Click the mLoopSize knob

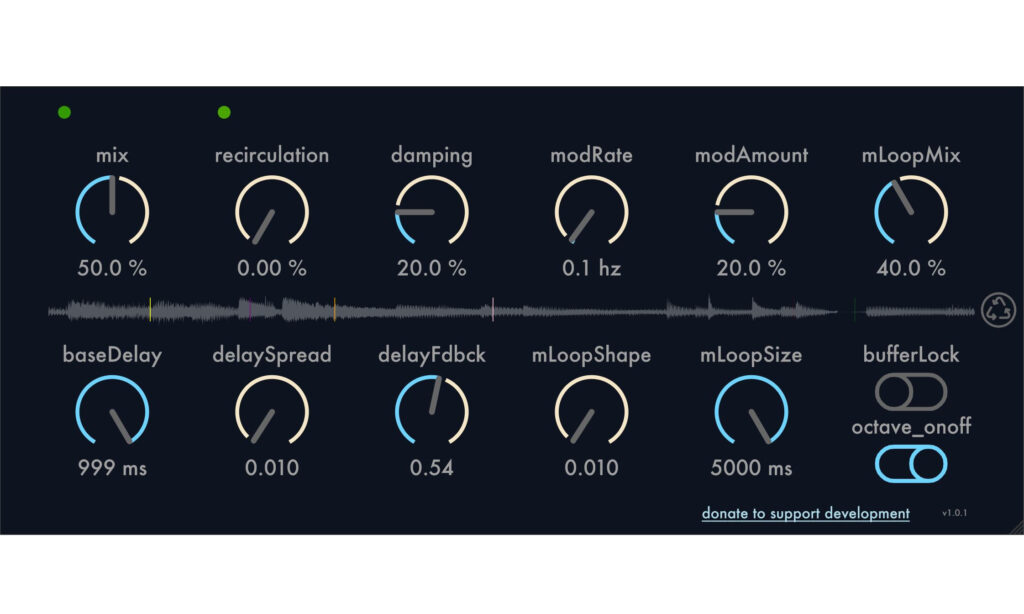[x=751, y=412]
